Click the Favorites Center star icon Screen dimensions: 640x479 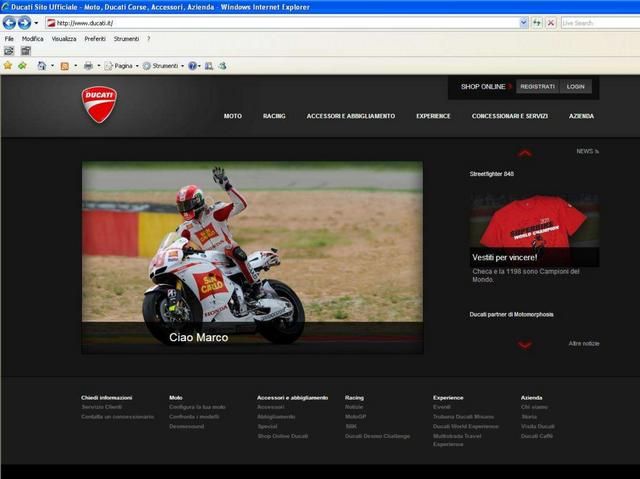[x=8, y=65]
